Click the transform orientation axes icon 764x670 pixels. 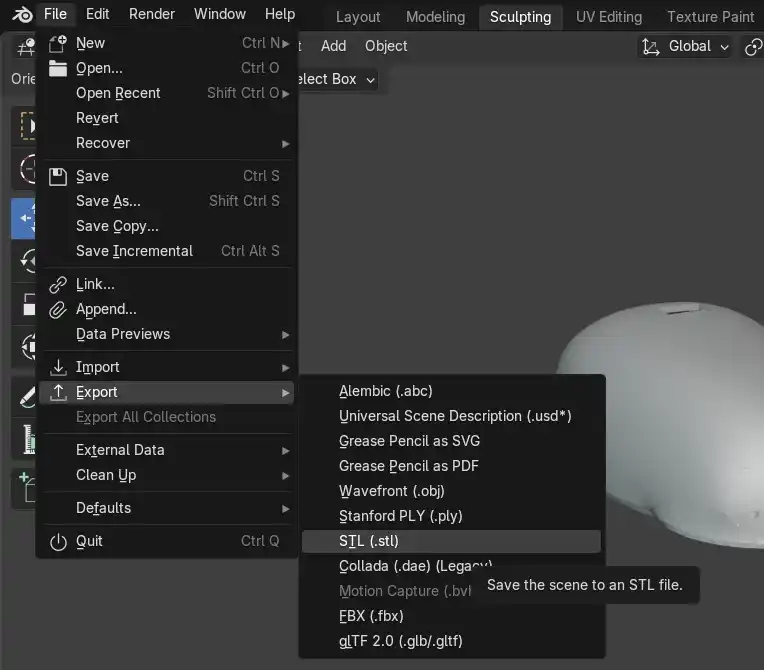click(650, 47)
